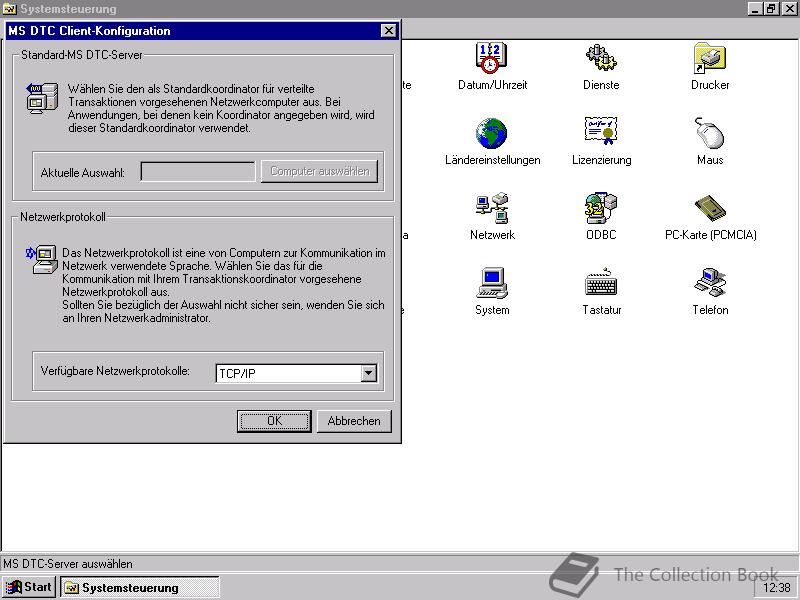Expand the Verfügbare Netzwerkprotokolle dropdown arrow
The height and width of the screenshot is (600, 800).
click(368, 373)
